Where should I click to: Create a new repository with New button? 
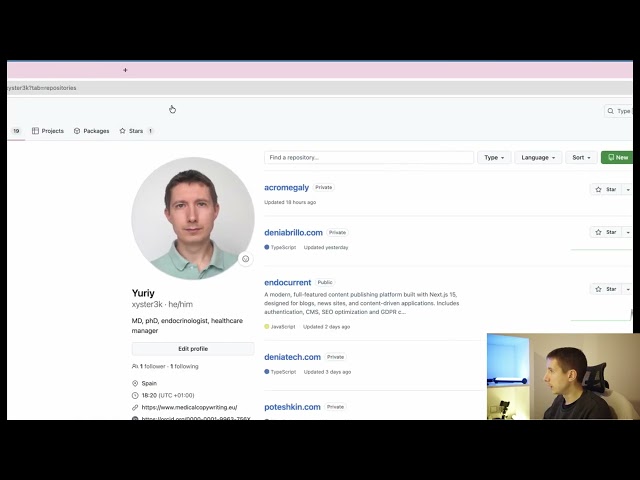(x=617, y=158)
